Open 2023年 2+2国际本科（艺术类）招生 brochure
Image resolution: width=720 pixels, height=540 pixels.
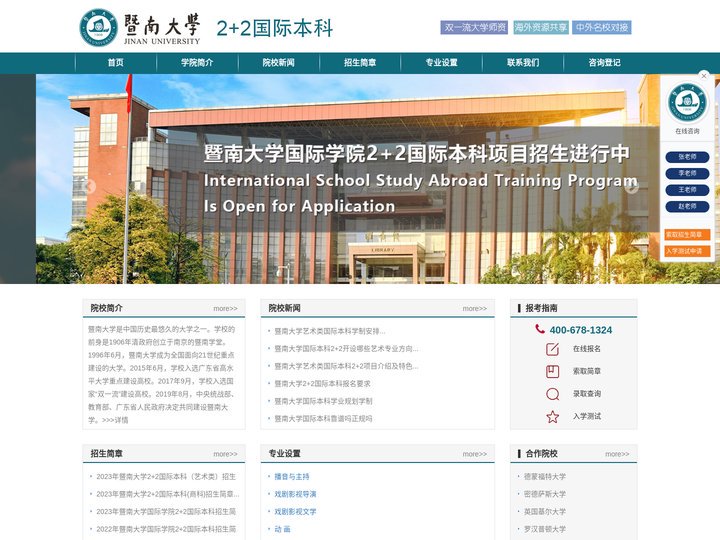coord(166,477)
